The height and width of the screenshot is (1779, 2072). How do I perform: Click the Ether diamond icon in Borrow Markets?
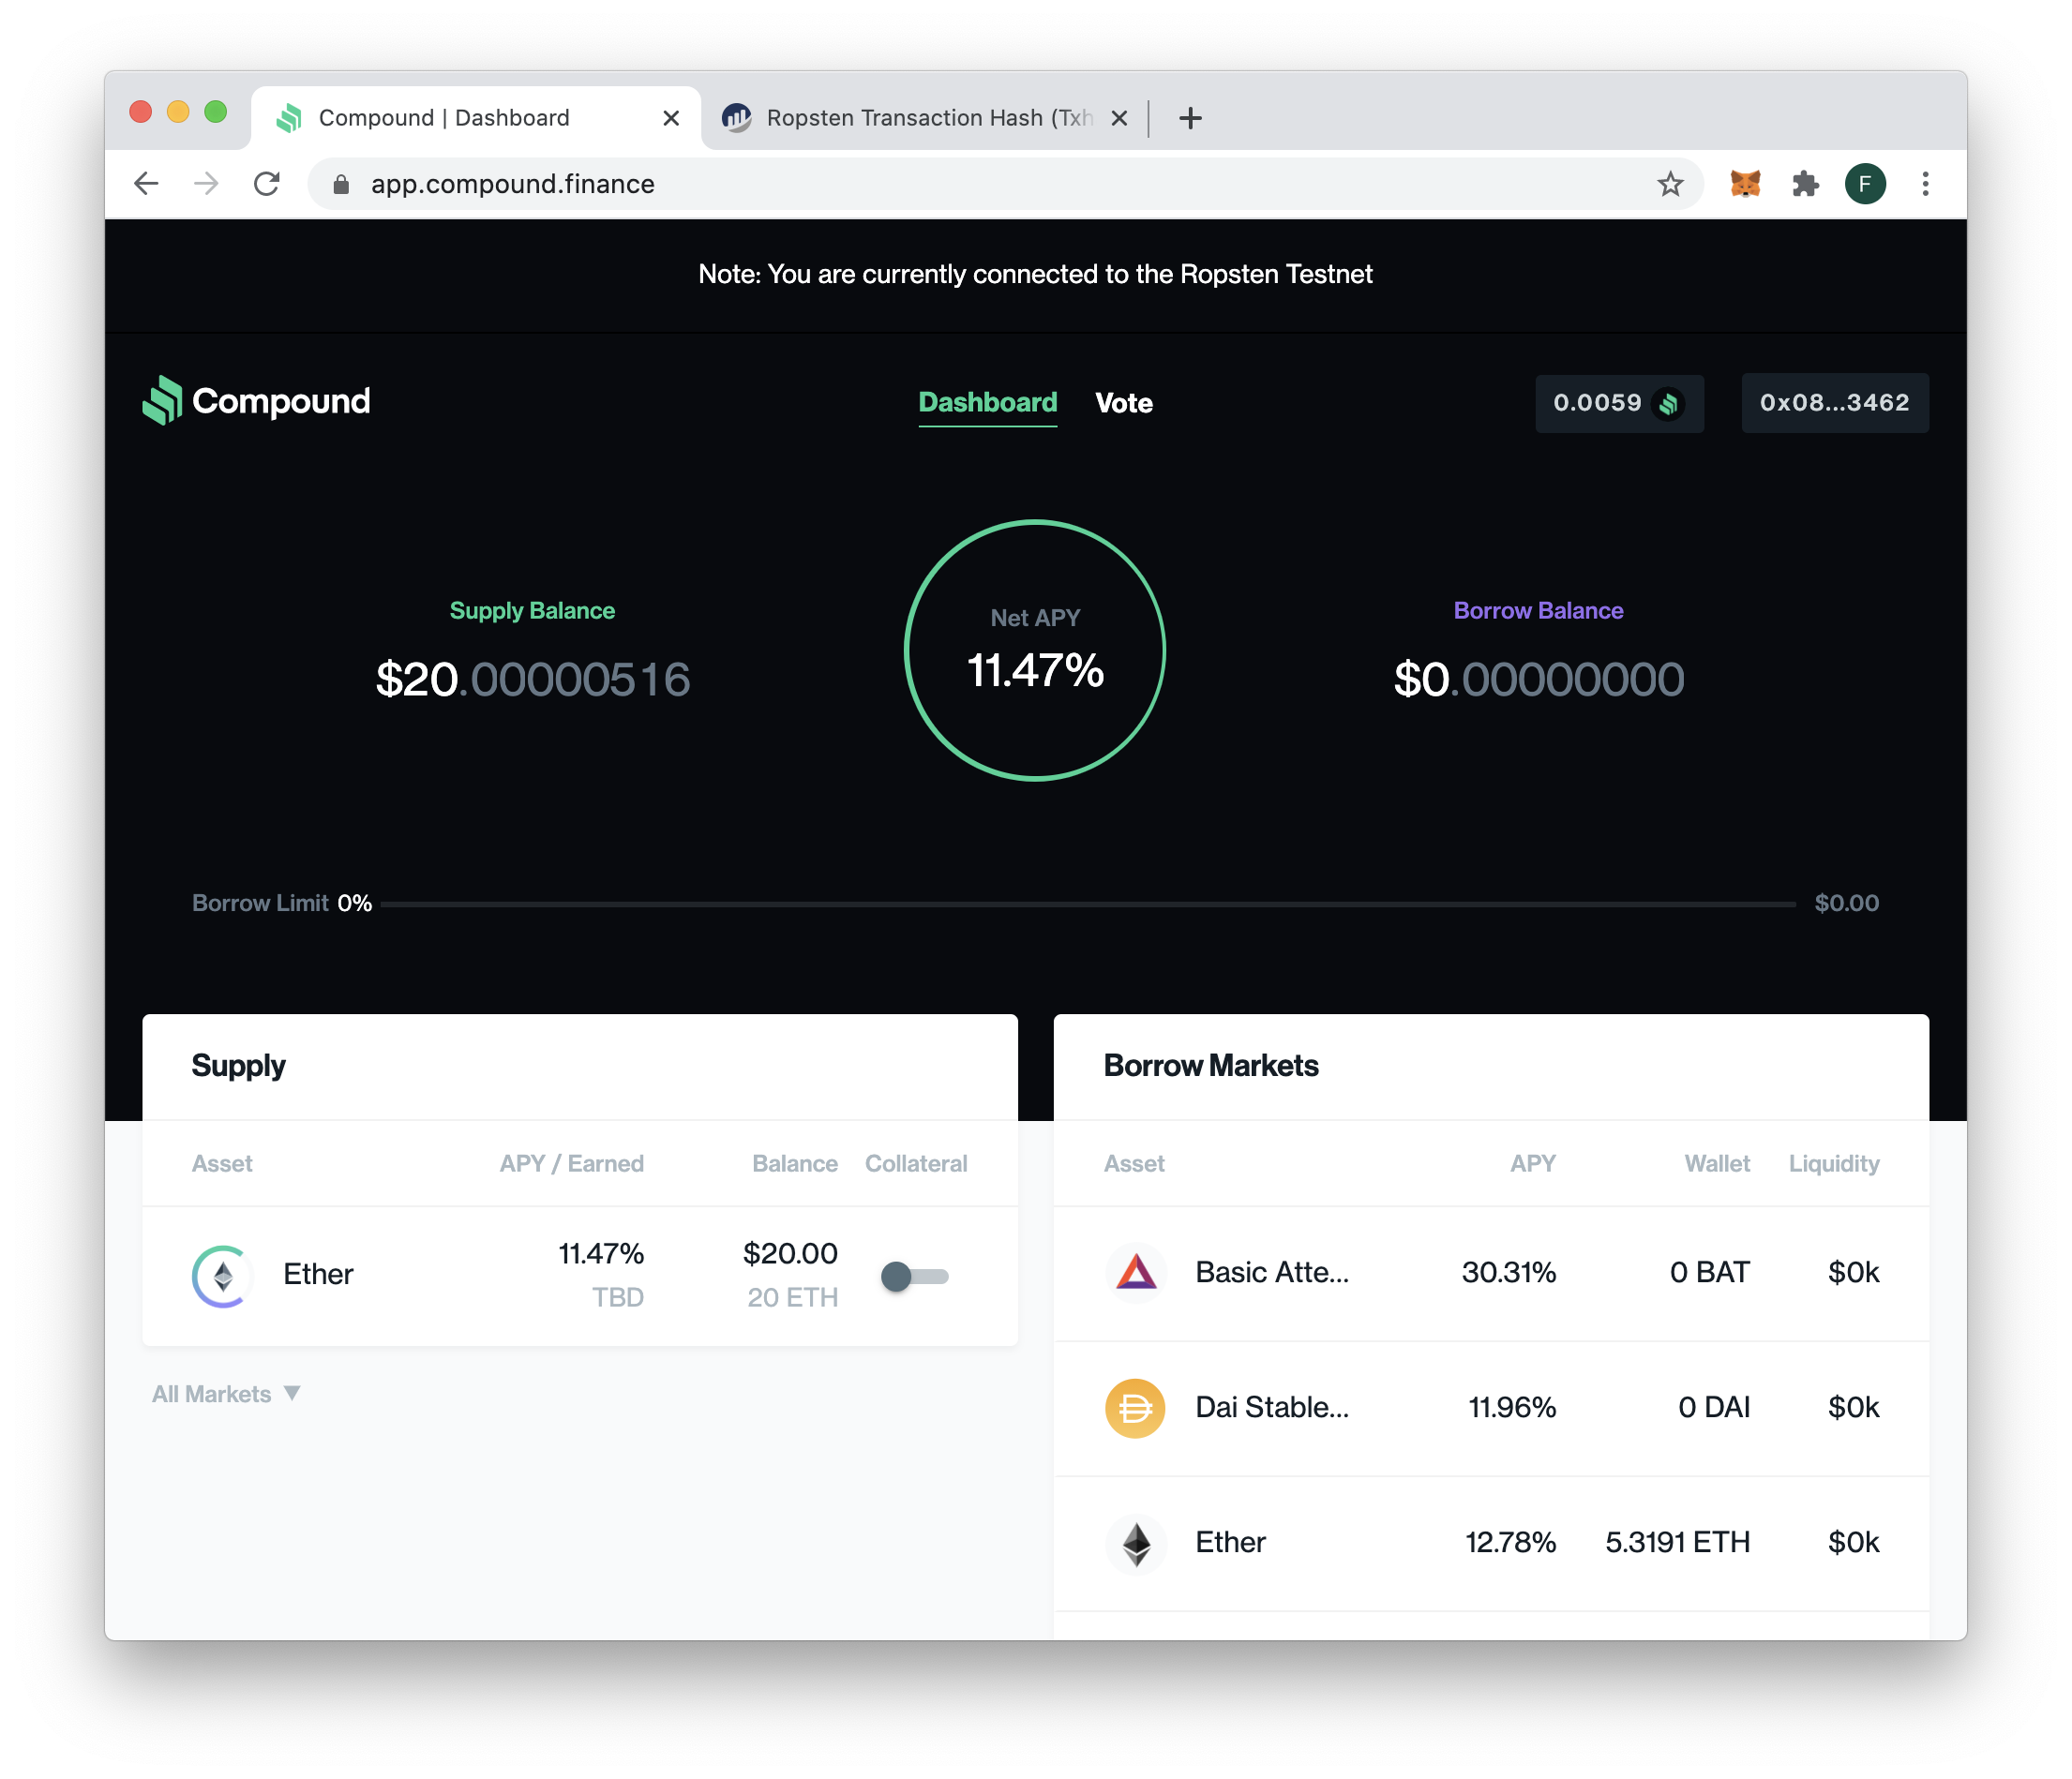click(x=1135, y=1543)
